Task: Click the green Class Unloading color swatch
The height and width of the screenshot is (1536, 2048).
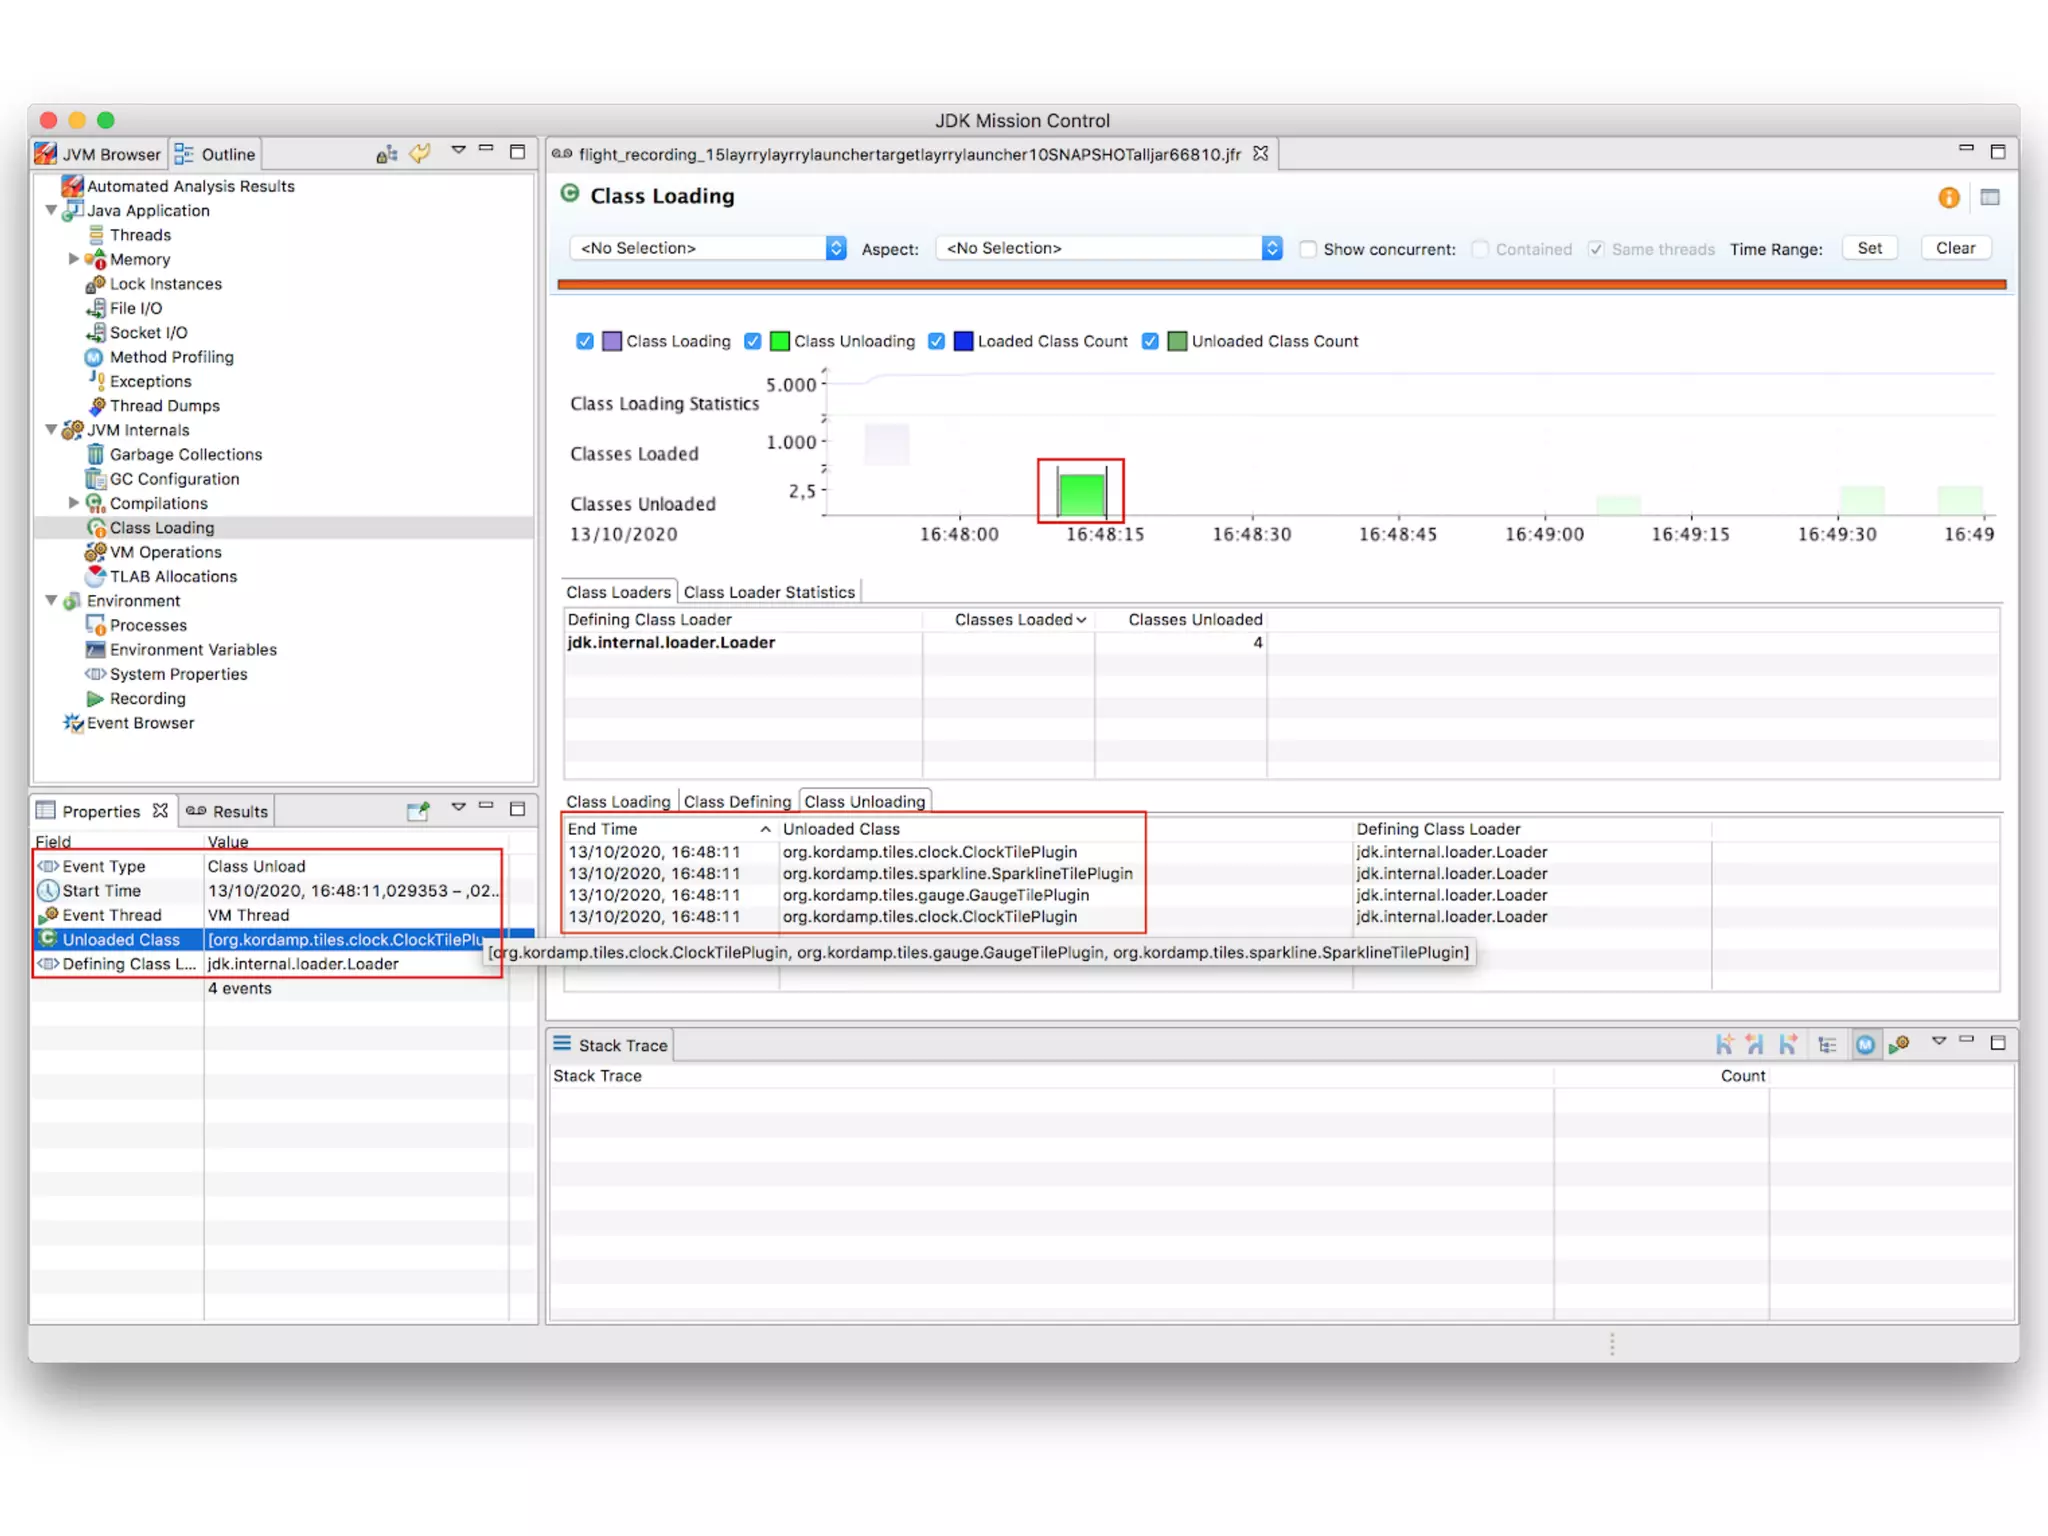Action: pyautogui.click(x=780, y=342)
